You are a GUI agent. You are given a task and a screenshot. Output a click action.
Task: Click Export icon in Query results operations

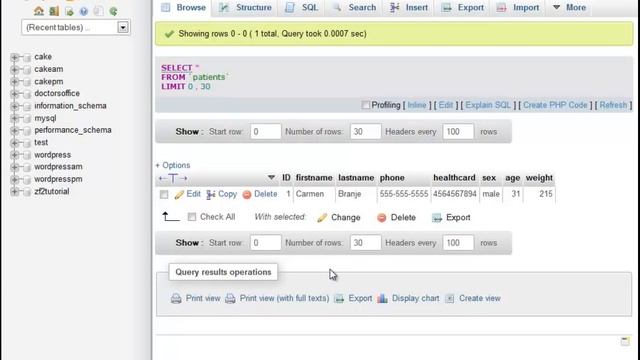pyautogui.click(x=339, y=298)
